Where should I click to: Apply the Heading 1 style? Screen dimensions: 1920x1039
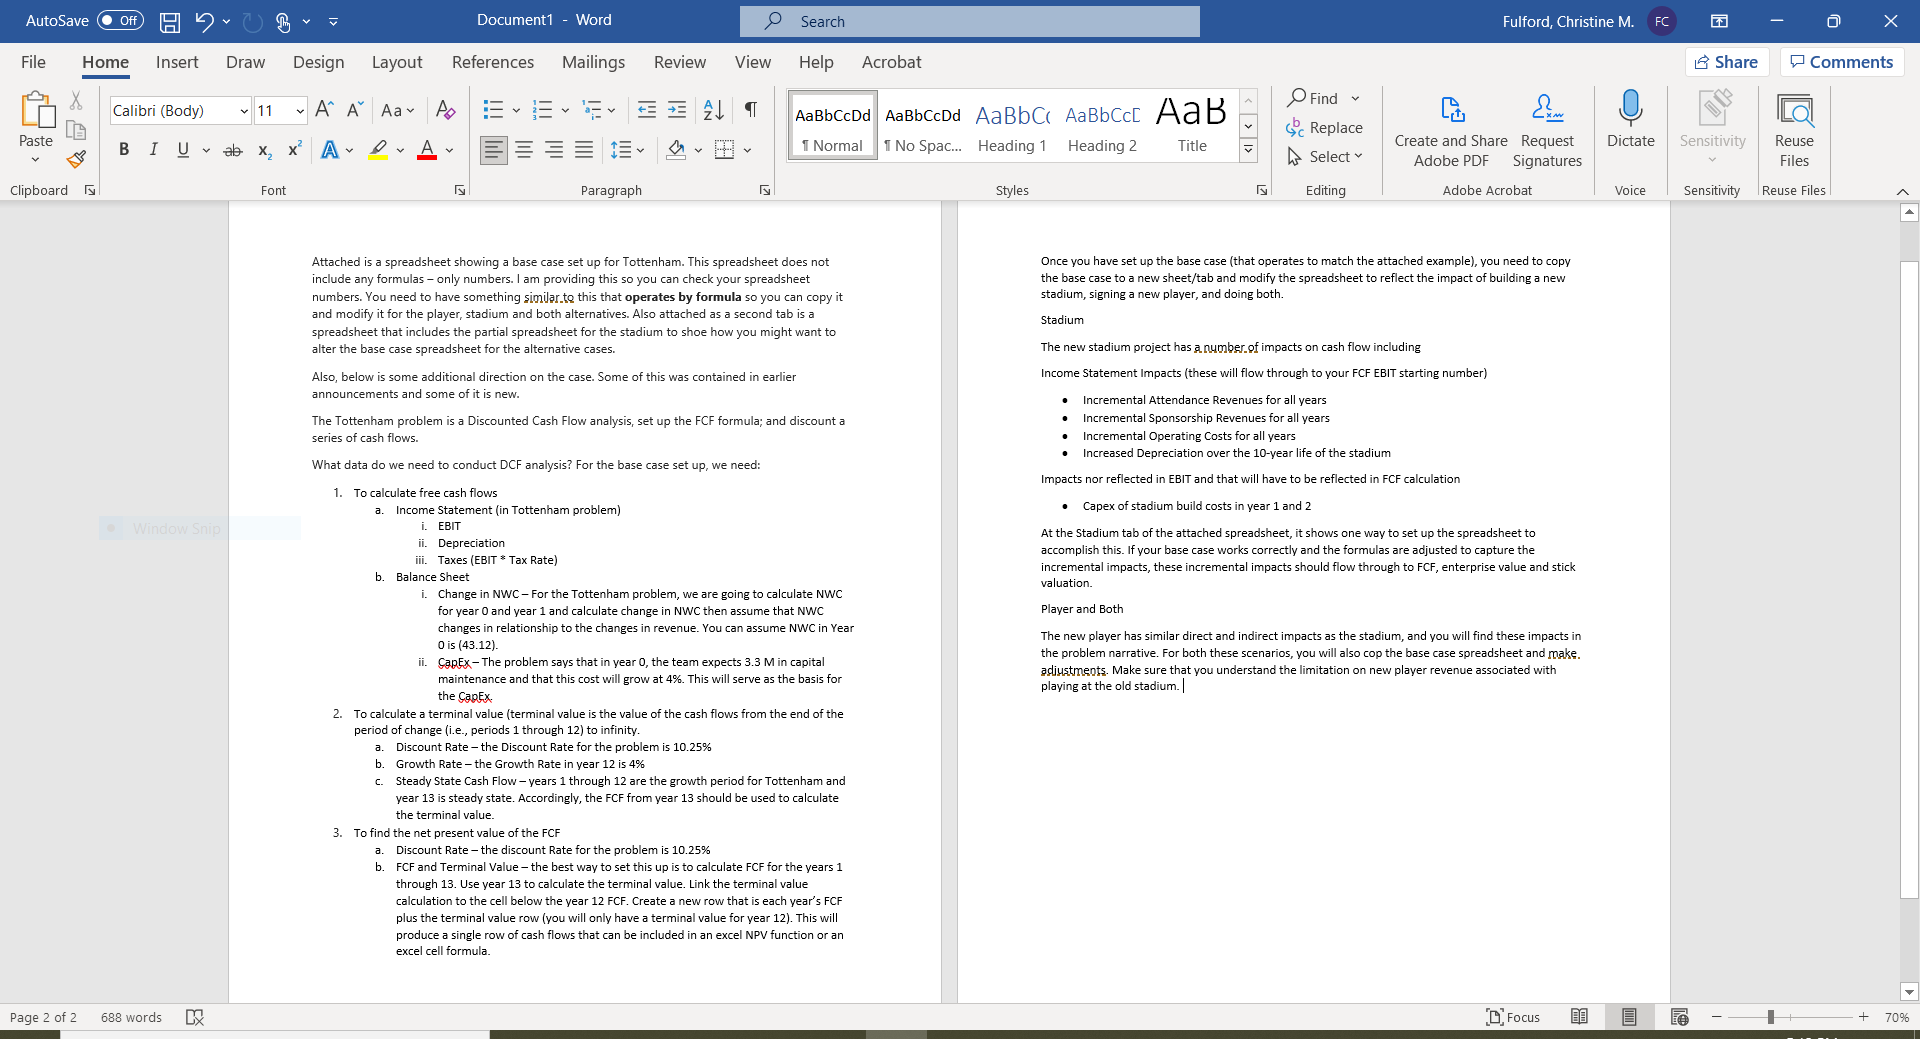1012,126
